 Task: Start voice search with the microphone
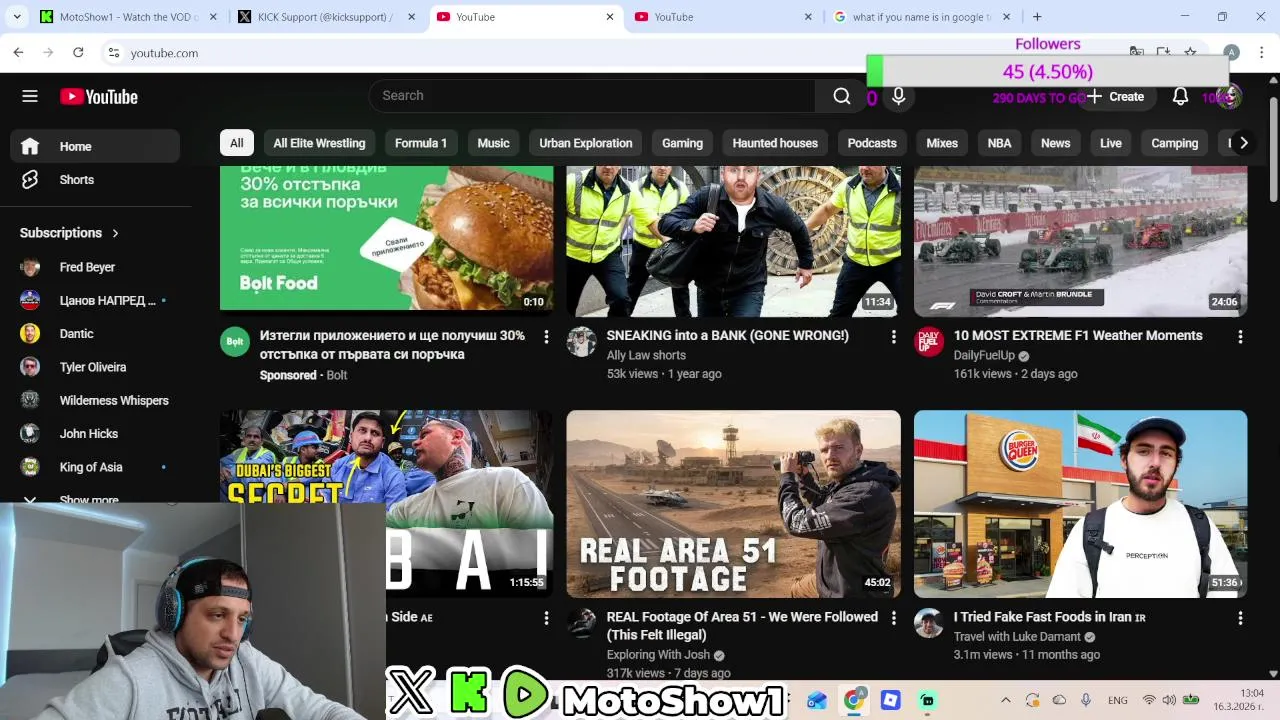(x=898, y=96)
